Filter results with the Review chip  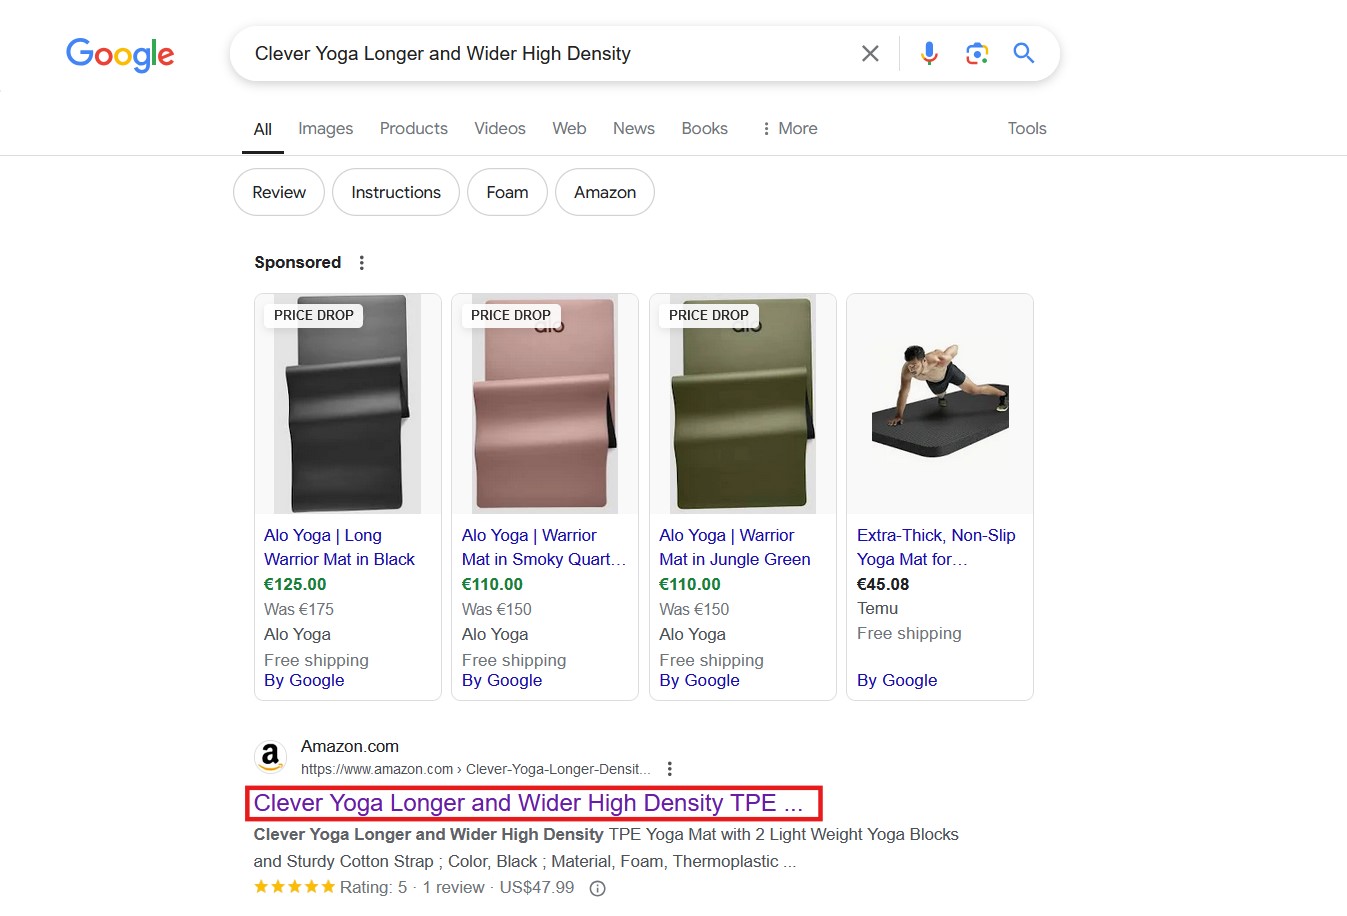point(278,191)
